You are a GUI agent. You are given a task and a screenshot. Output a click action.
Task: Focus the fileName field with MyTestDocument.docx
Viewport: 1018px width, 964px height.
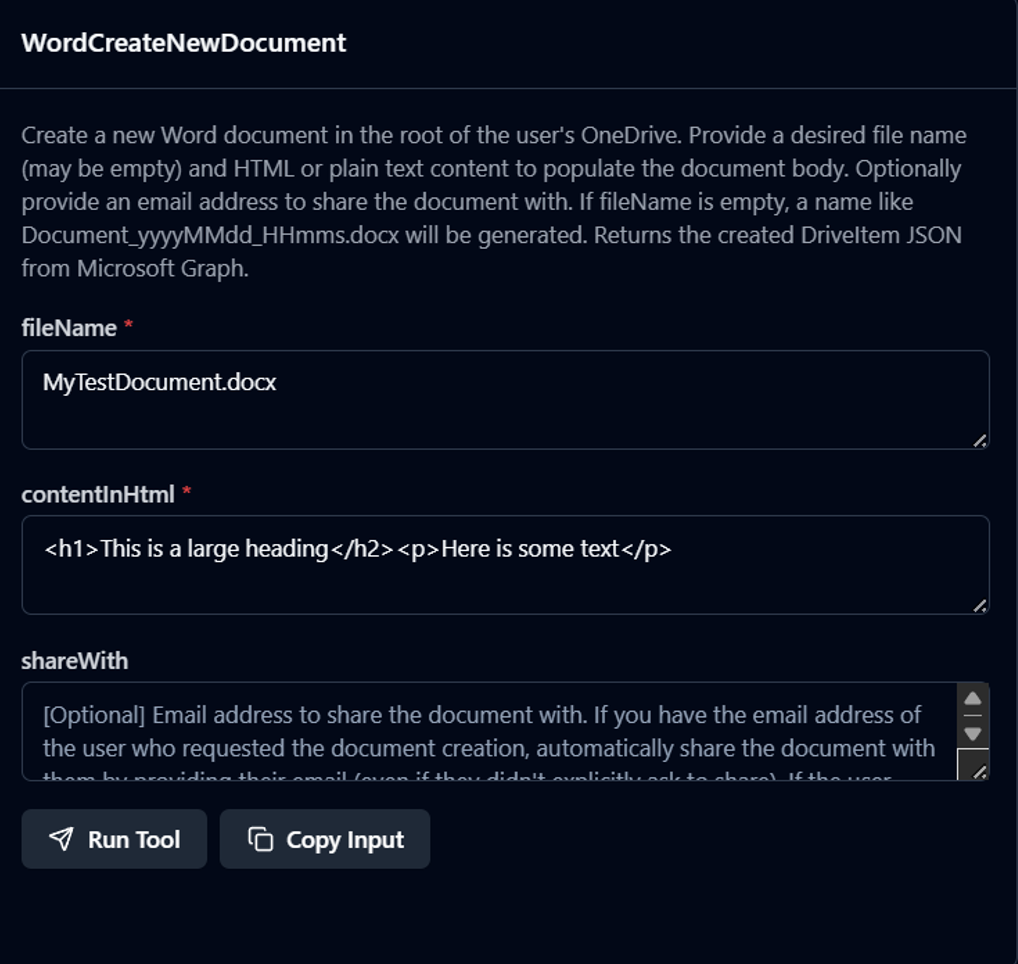[505, 399]
